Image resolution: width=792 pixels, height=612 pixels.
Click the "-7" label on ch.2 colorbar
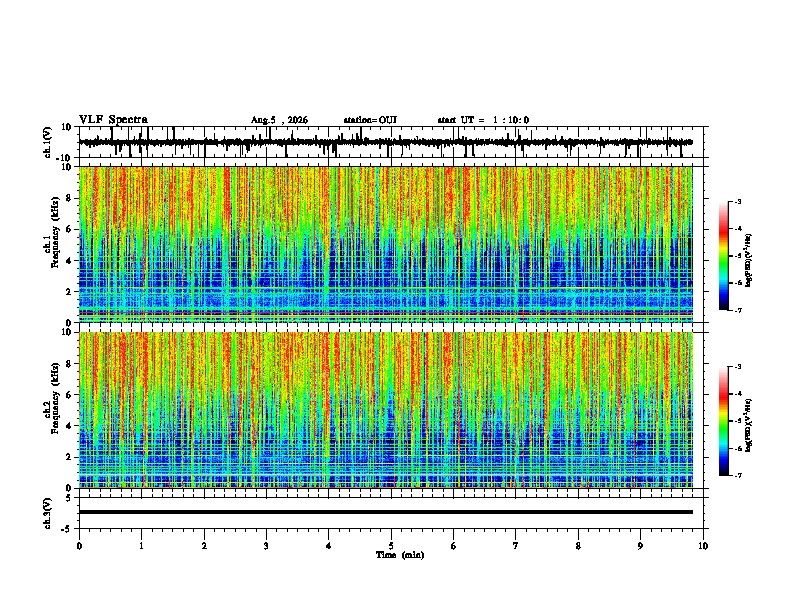click(738, 476)
